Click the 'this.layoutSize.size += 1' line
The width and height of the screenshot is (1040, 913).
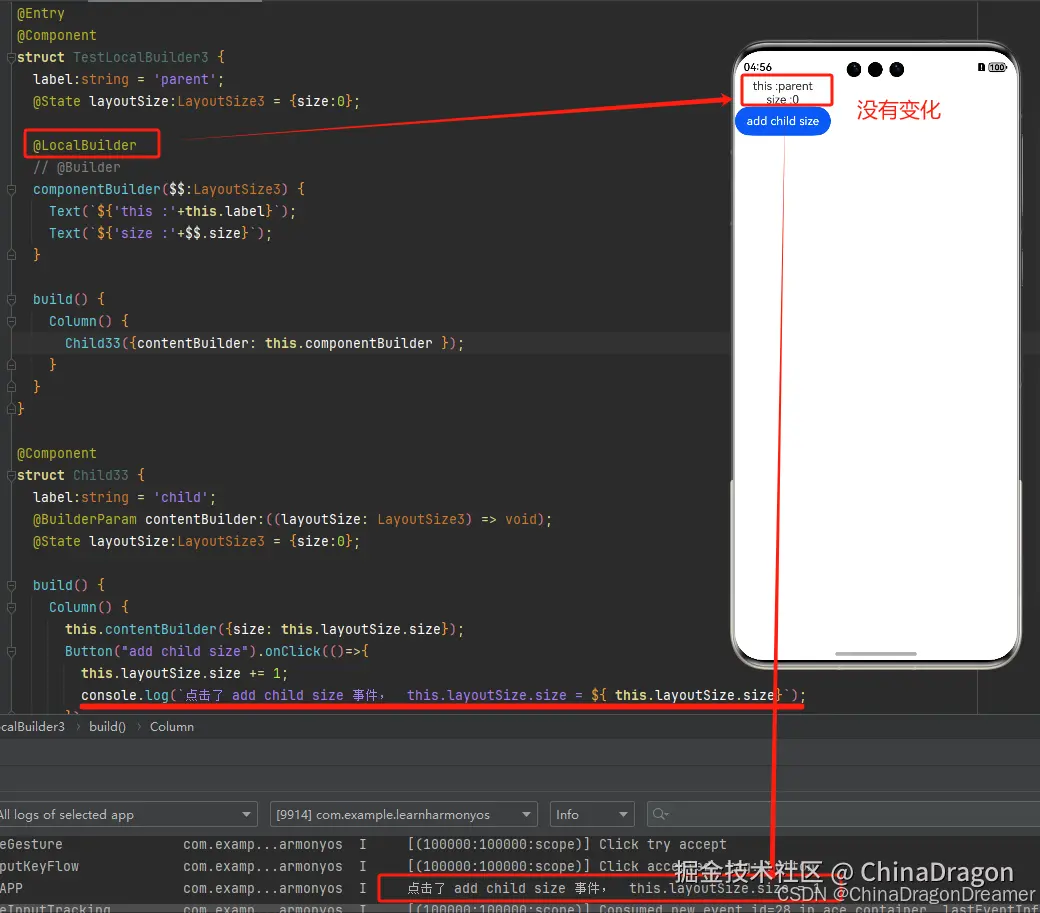pyautogui.click(x=184, y=673)
